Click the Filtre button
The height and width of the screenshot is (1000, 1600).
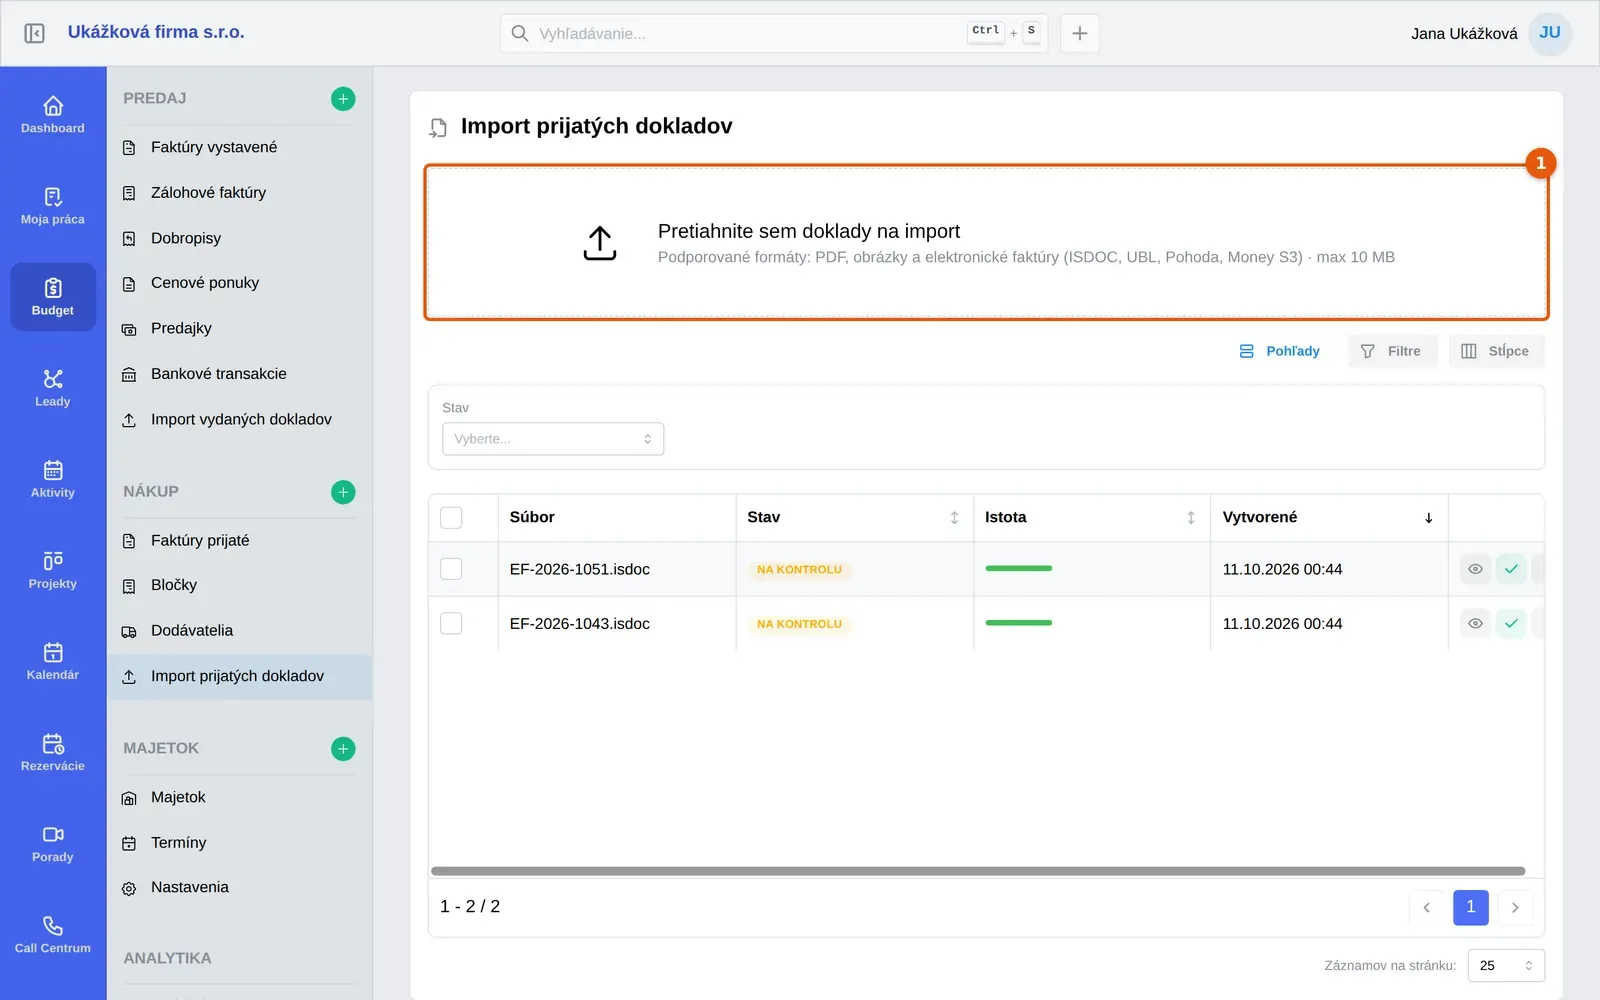click(1392, 351)
